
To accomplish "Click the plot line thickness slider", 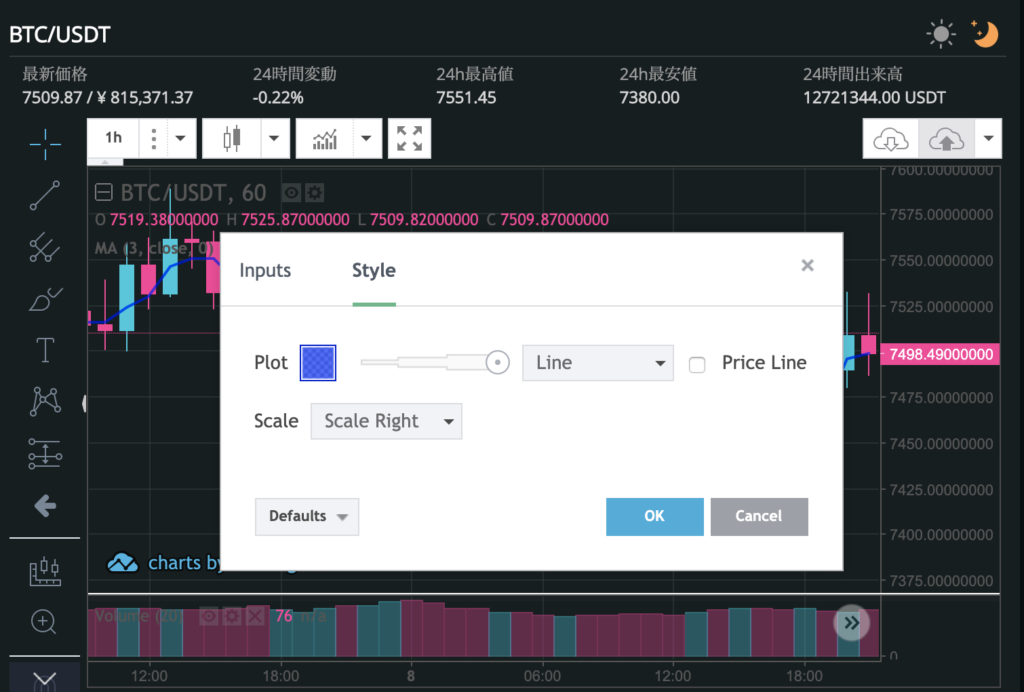I will pos(434,362).
